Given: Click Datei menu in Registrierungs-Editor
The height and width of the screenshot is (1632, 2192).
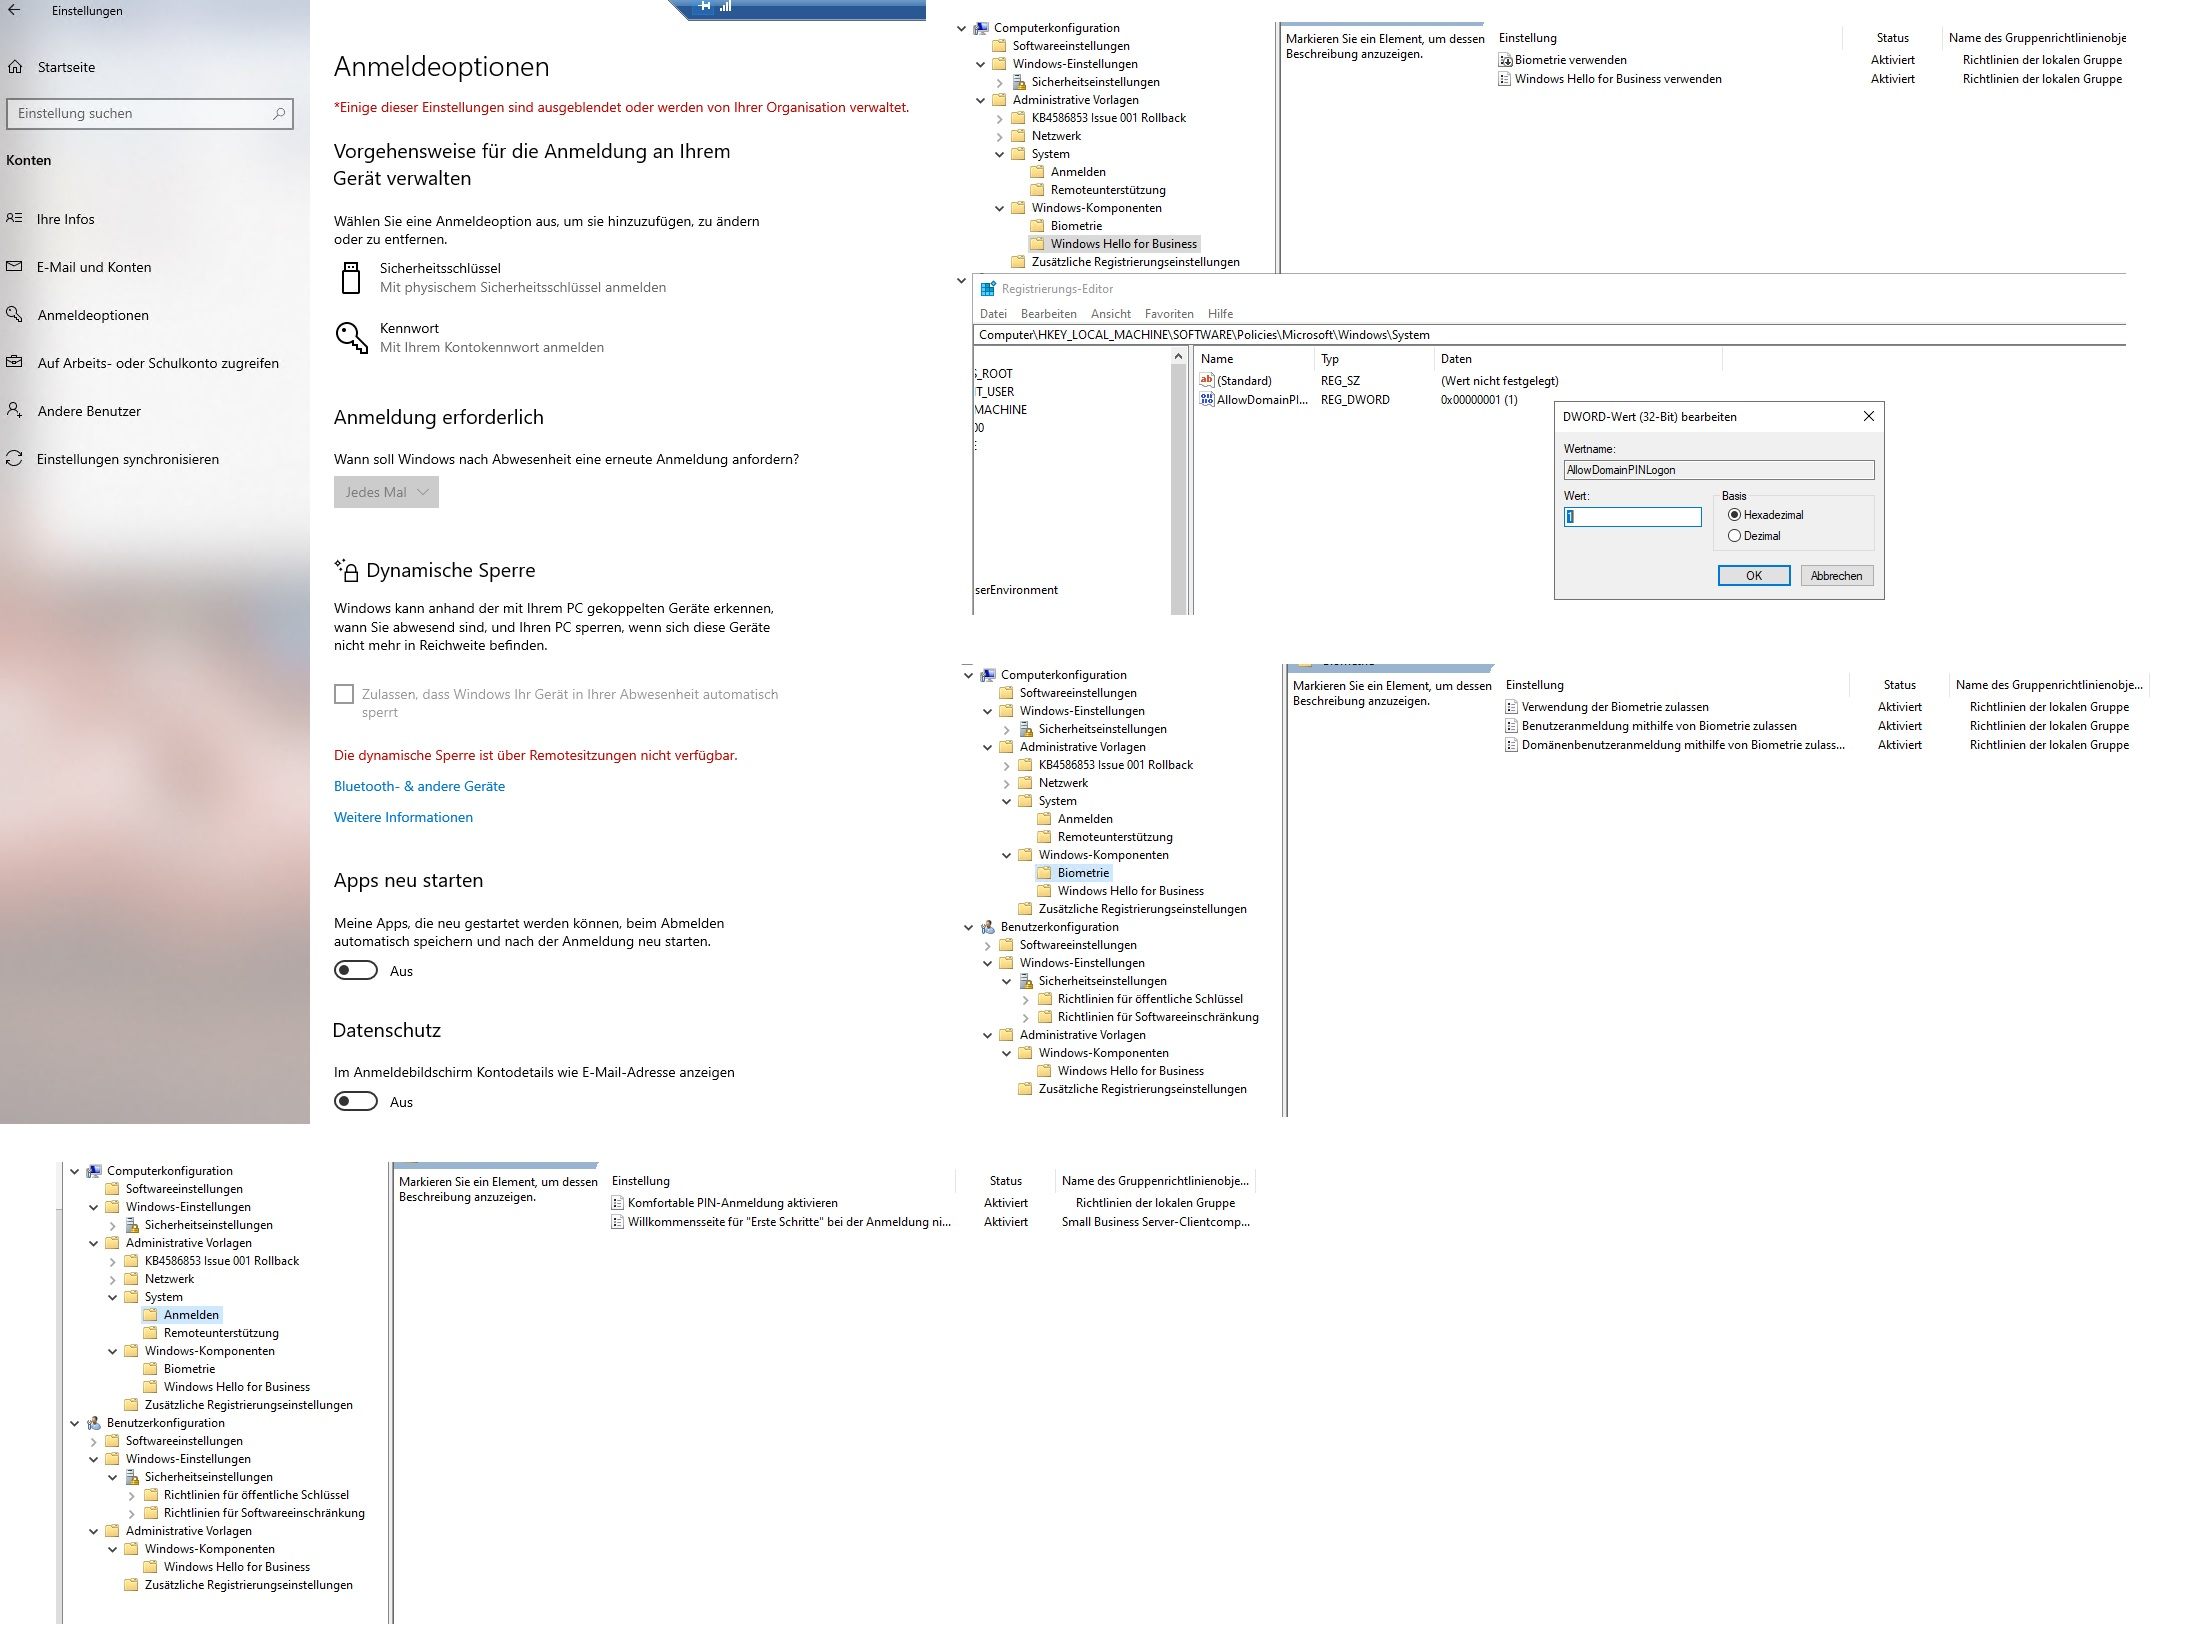Looking at the screenshot, I should (x=991, y=312).
